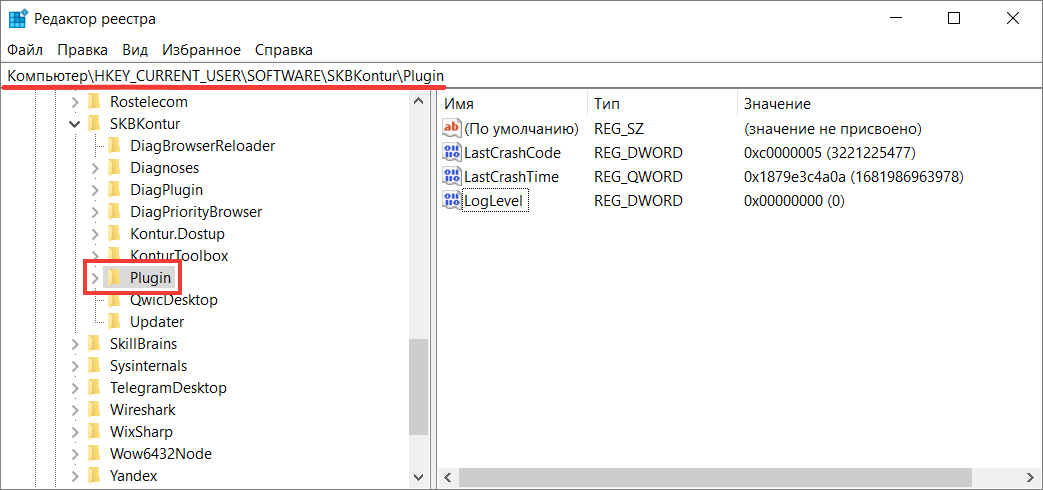Expand the Wireshark key
1043x490 pixels.
pyautogui.click(x=74, y=410)
